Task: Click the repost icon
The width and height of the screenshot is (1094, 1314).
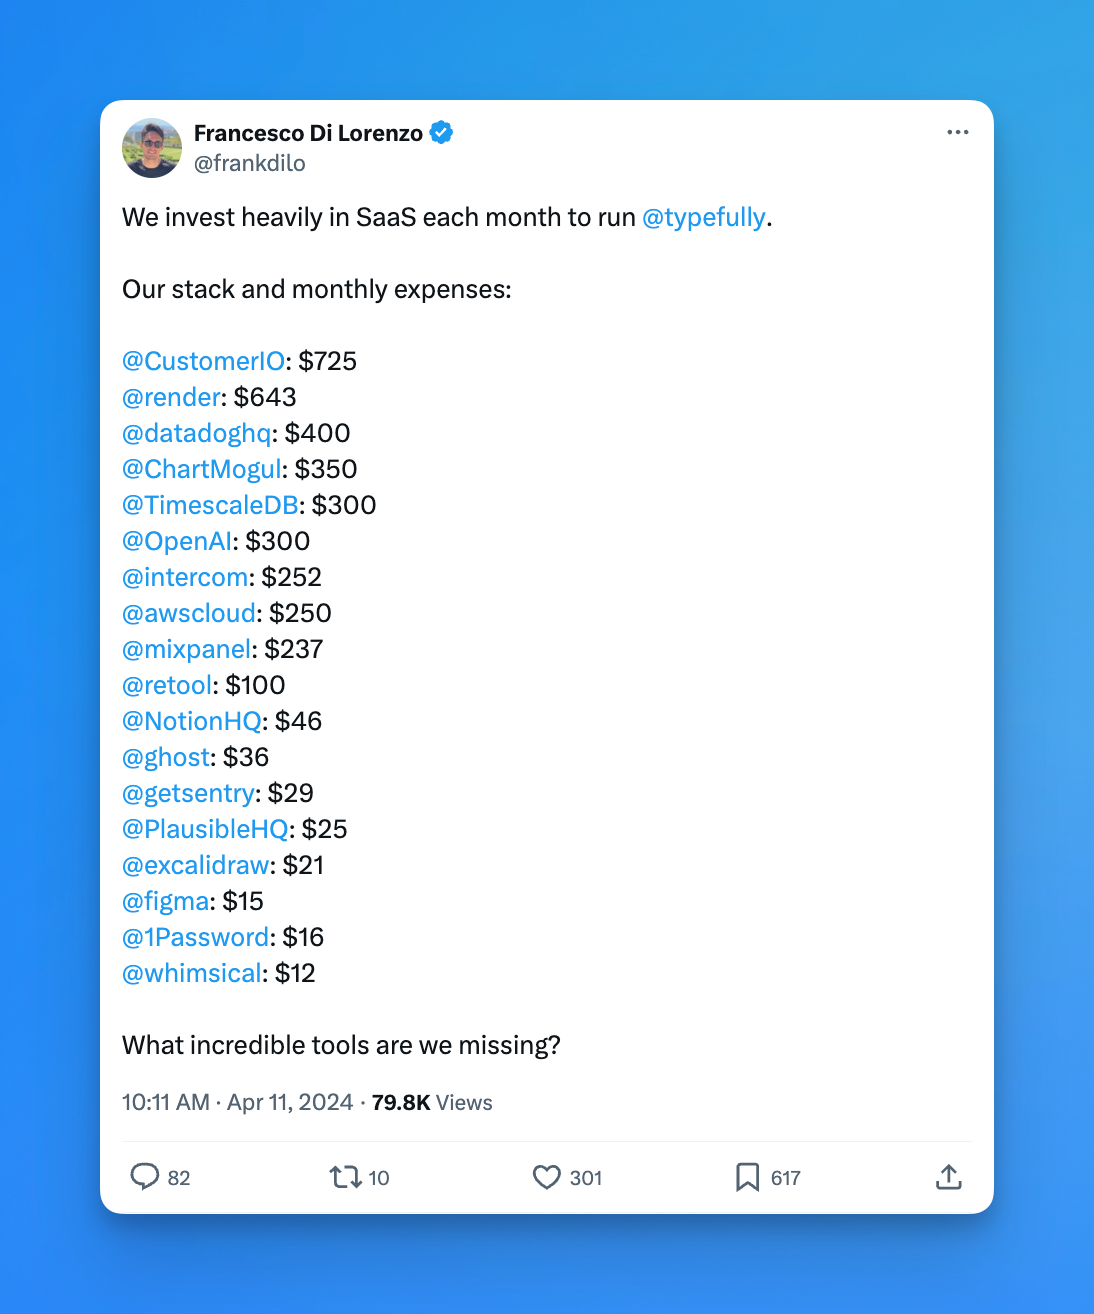Action: click(x=344, y=1177)
